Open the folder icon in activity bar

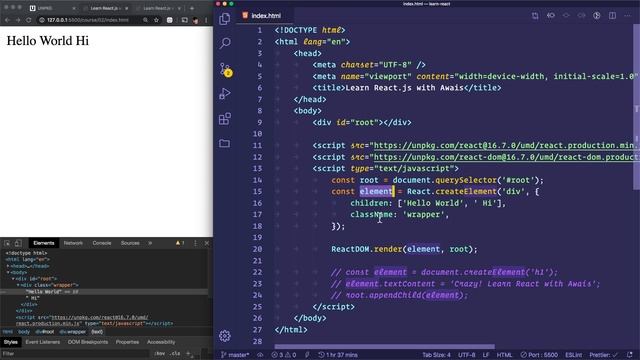pyautogui.click(x=224, y=143)
